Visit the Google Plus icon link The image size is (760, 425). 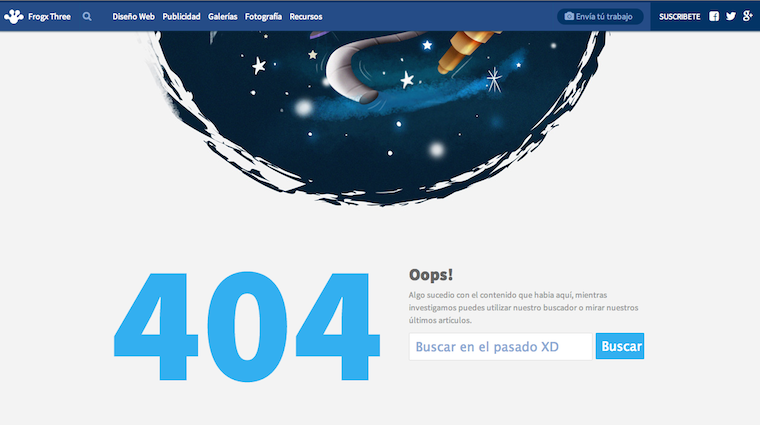point(747,16)
